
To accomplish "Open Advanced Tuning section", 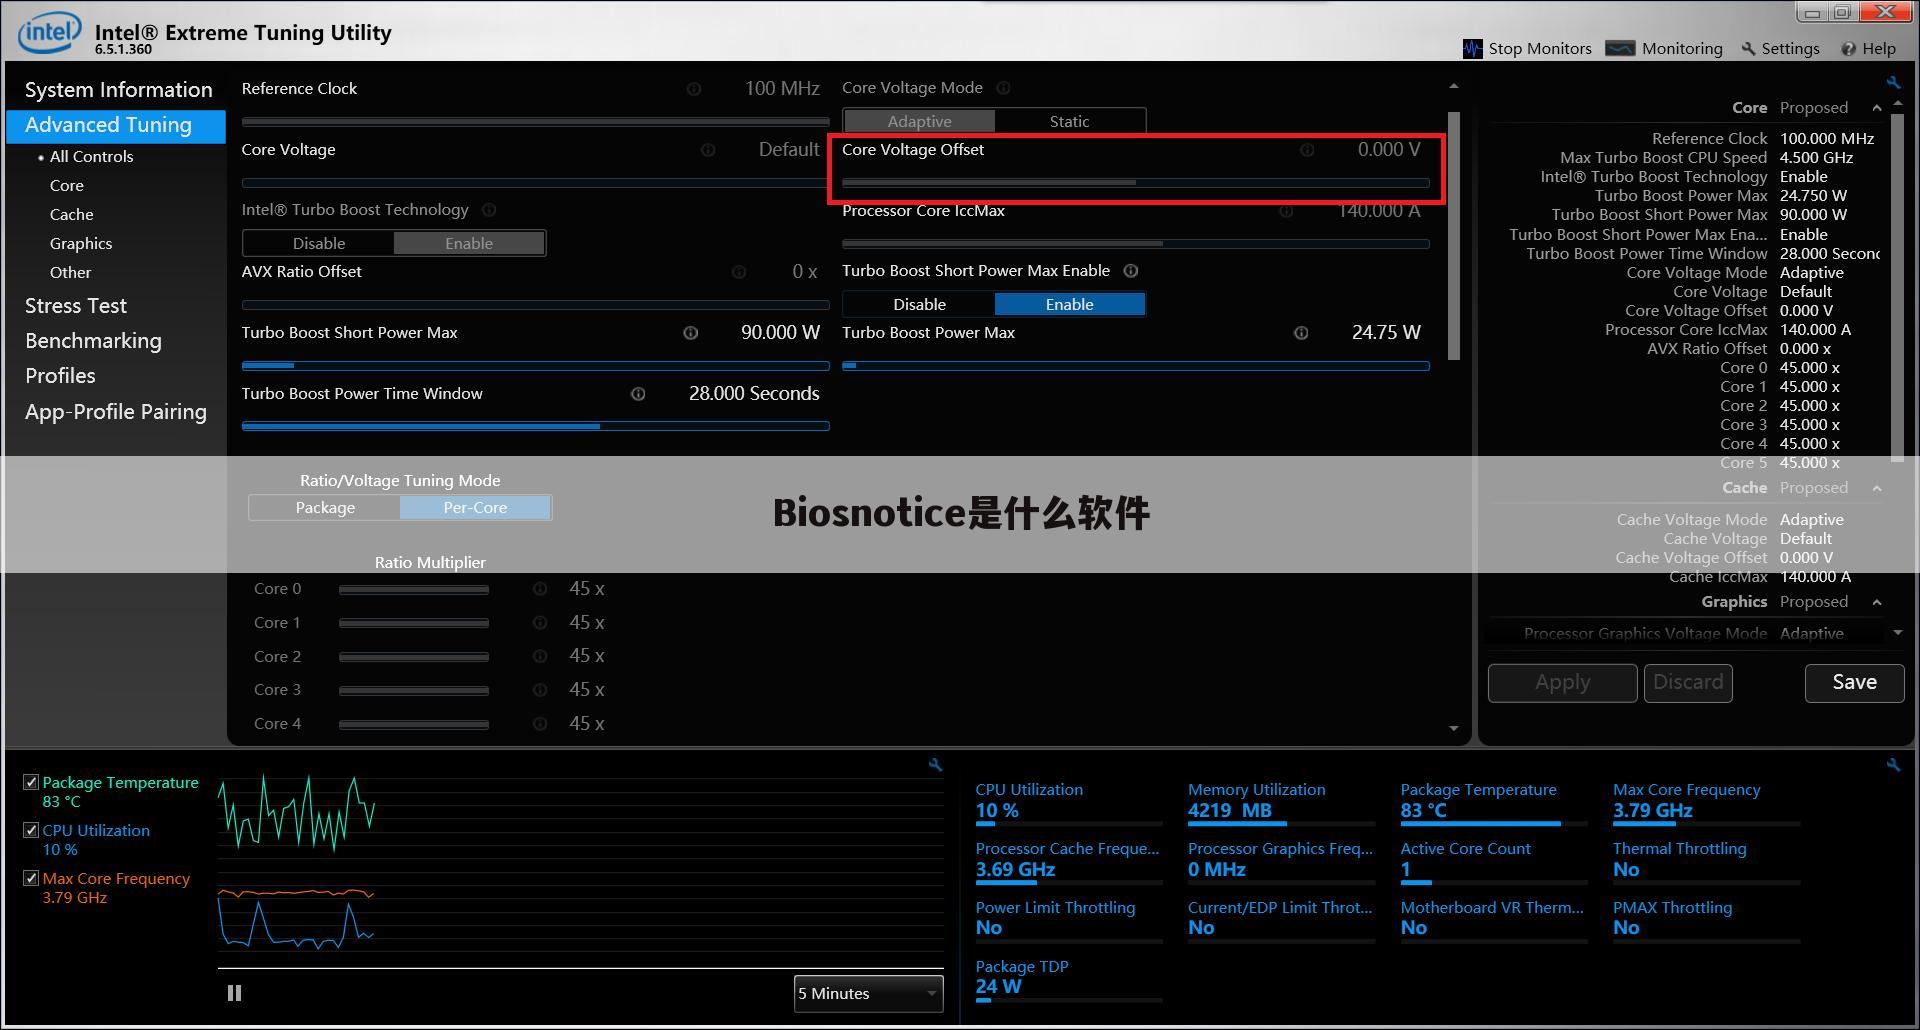I will (x=116, y=126).
